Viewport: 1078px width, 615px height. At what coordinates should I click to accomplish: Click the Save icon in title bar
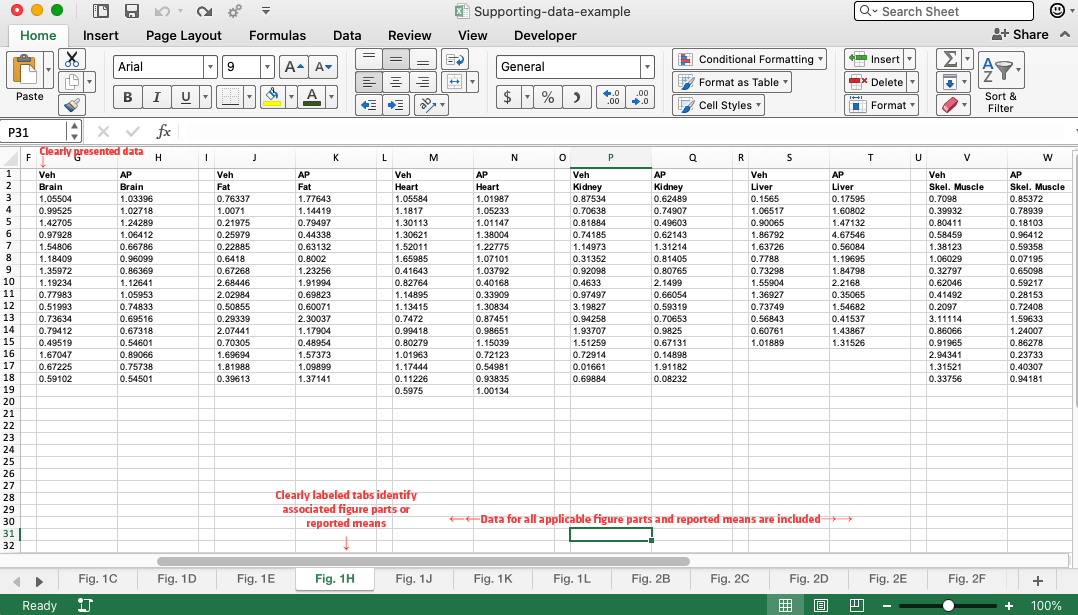coord(131,11)
